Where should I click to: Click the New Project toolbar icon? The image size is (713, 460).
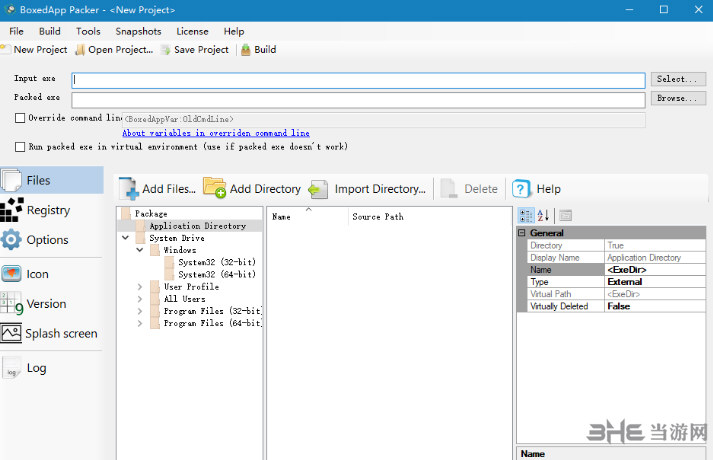[6, 50]
